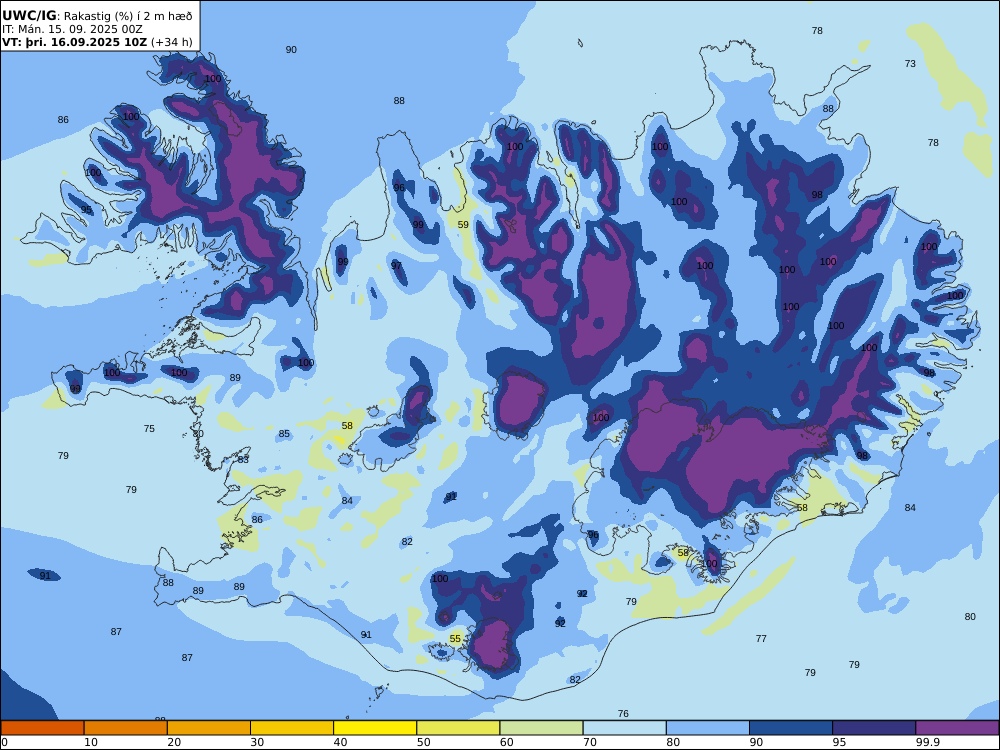The image size is (1000, 750).
Task: Click the humidity value '55' on the map
Action: click(x=455, y=639)
